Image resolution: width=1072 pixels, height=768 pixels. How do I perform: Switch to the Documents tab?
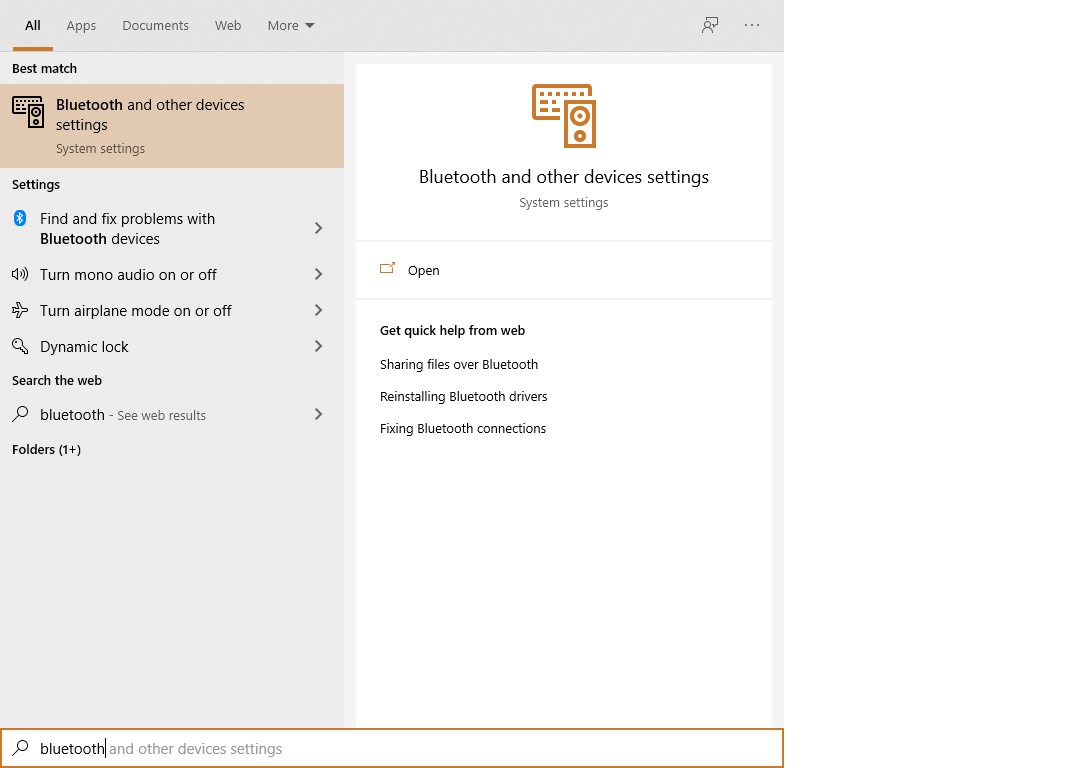(x=155, y=25)
